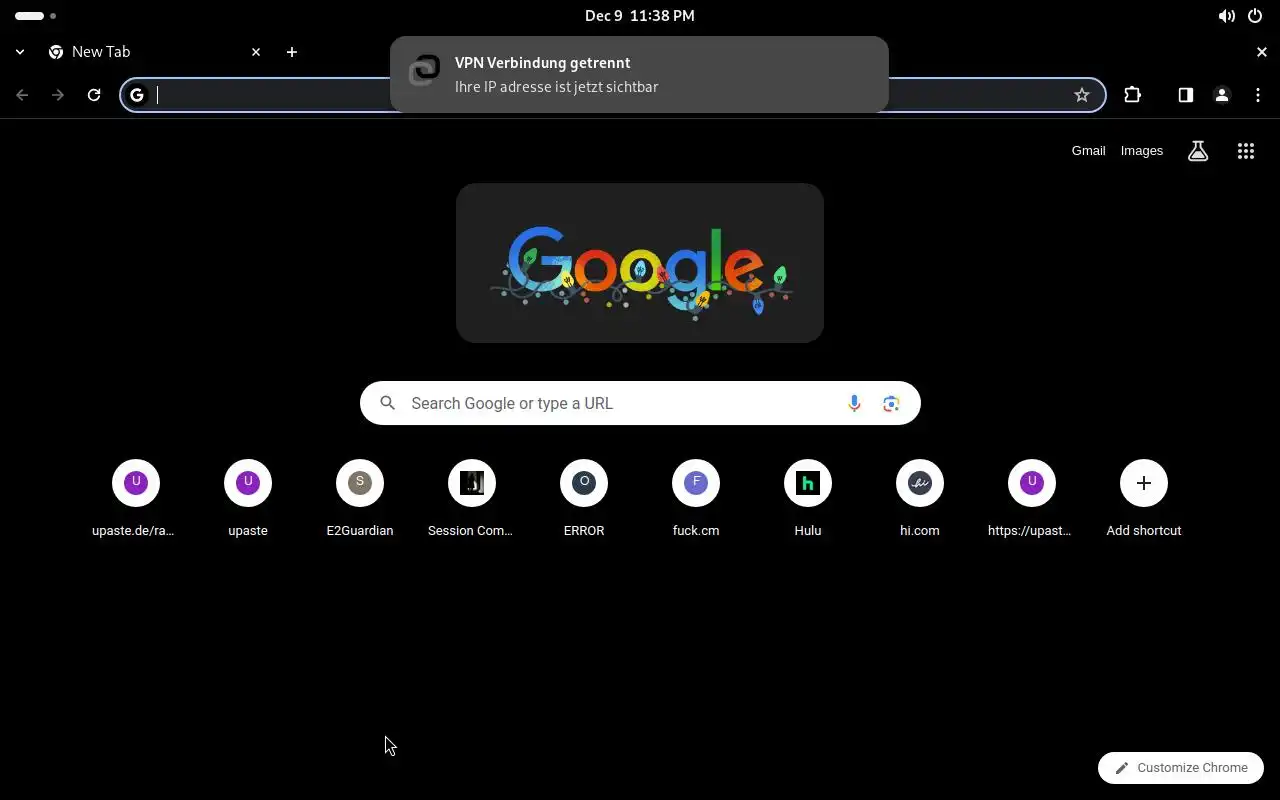Screen dimensions: 1280x800
Task: Open the Chrome profile avatar icon
Action: [1221, 95]
